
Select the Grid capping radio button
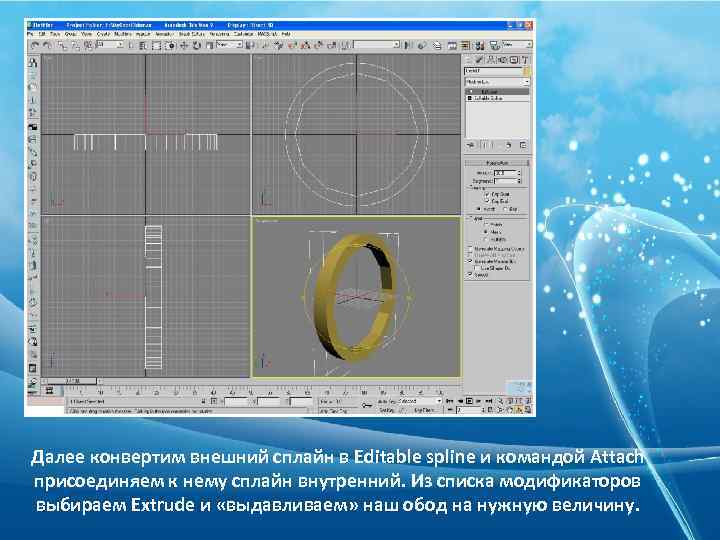click(x=506, y=209)
